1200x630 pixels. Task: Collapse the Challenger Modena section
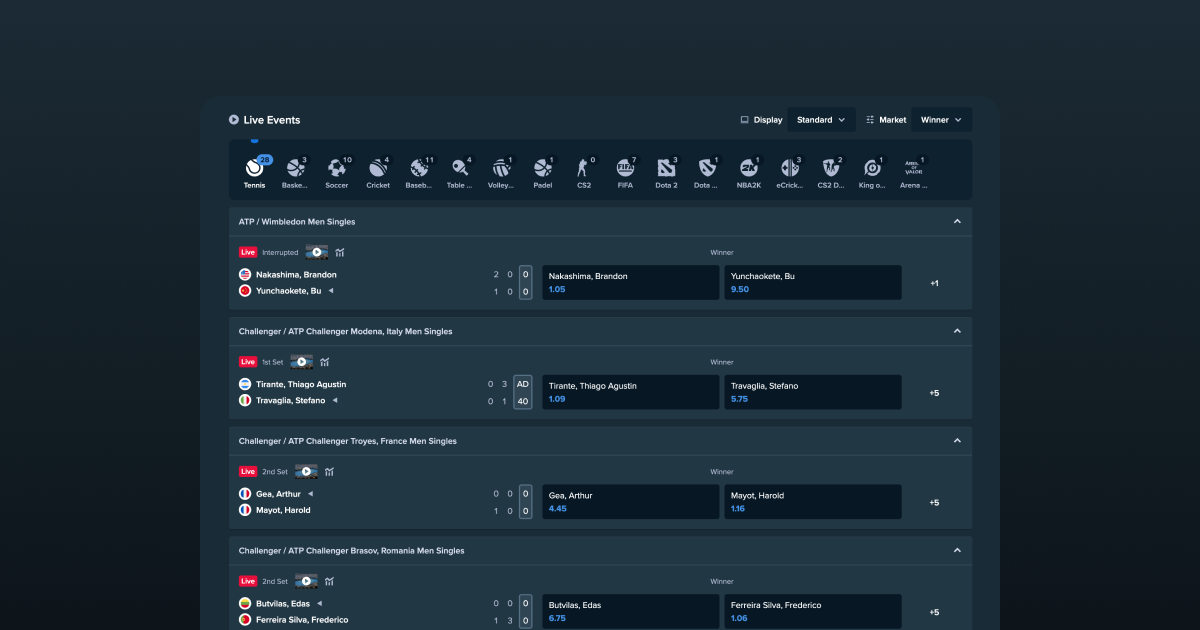click(957, 331)
